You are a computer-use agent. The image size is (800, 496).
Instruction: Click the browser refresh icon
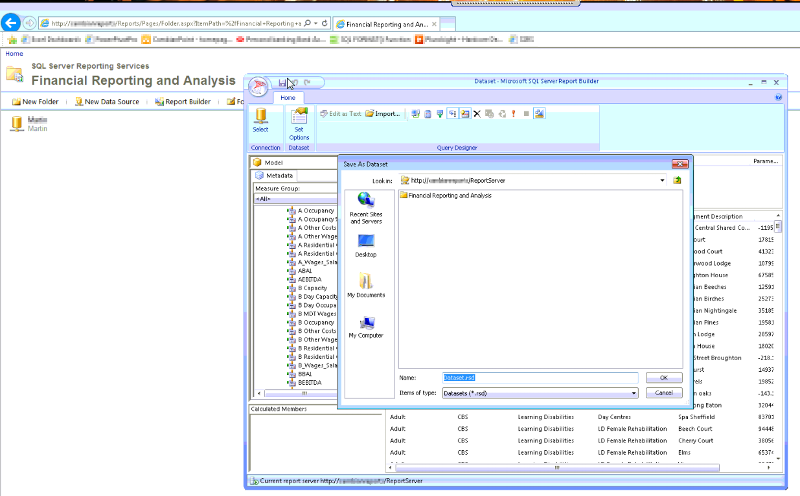click(x=324, y=23)
